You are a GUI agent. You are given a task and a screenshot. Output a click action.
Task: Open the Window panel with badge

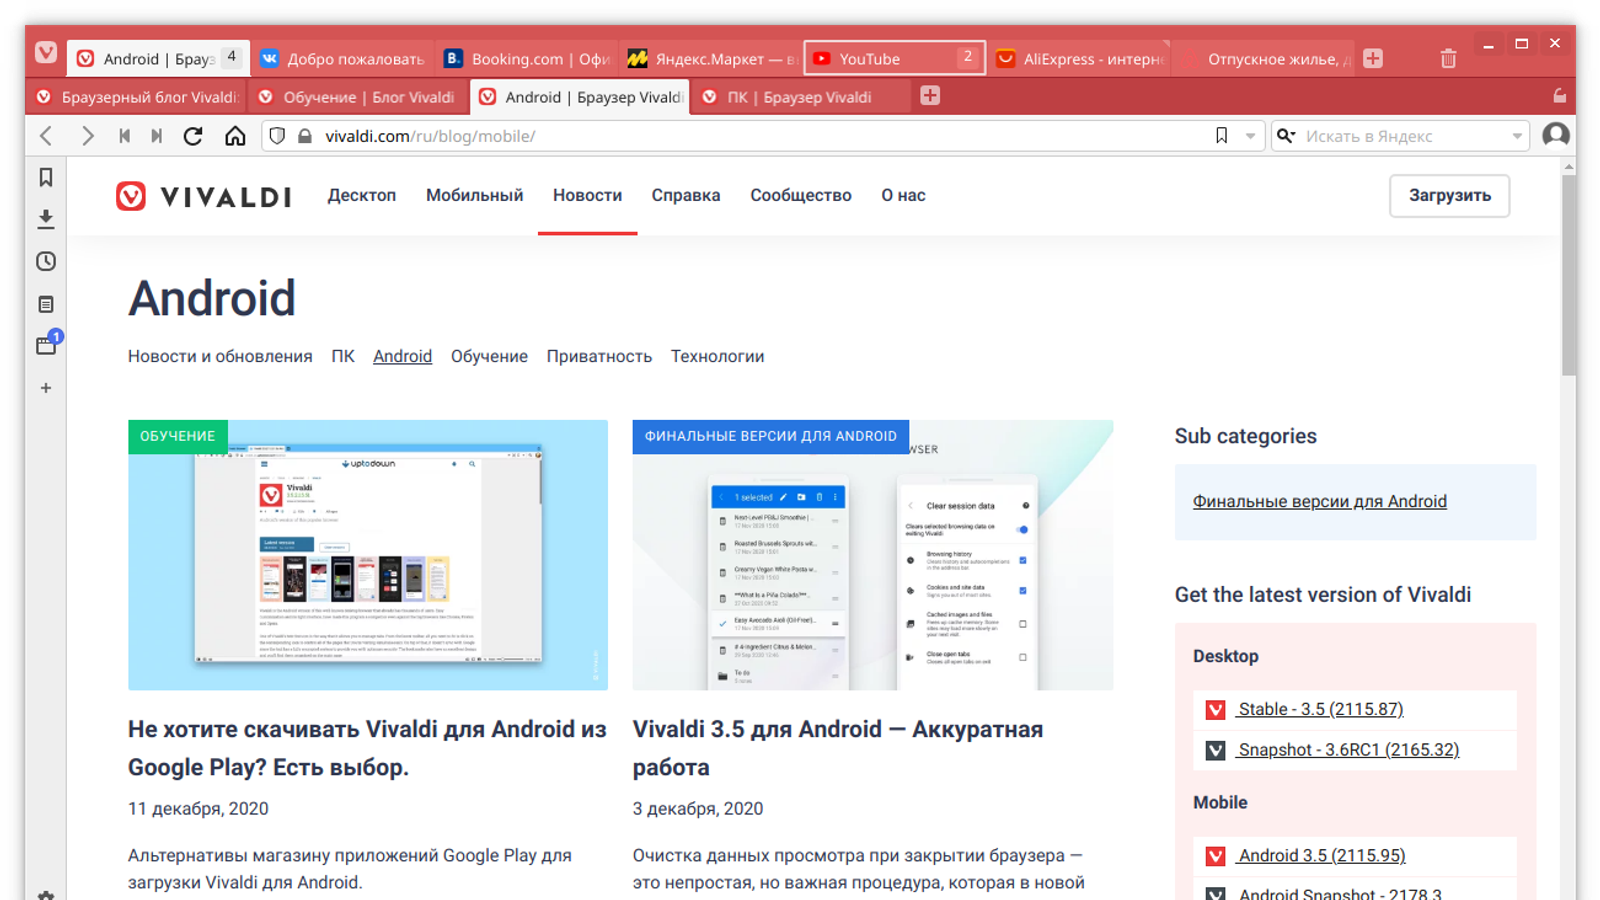click(x=47, y=344)
